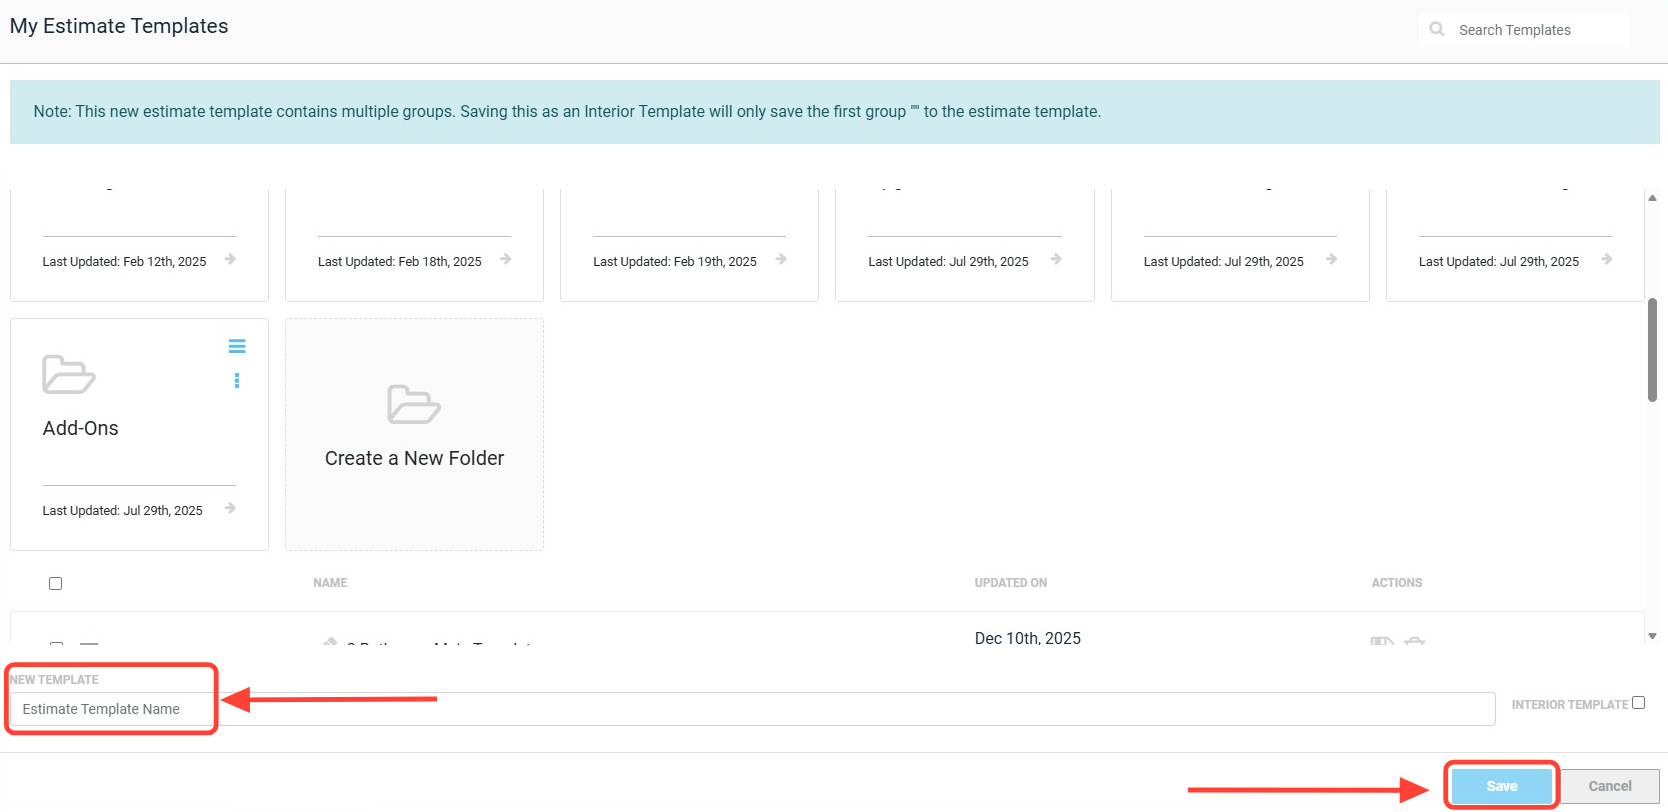This screenshot has height=812, width=1668.
Task: Click Last Updated: Feb 18th, 2025 text
Action: click(x=400, y=262)
